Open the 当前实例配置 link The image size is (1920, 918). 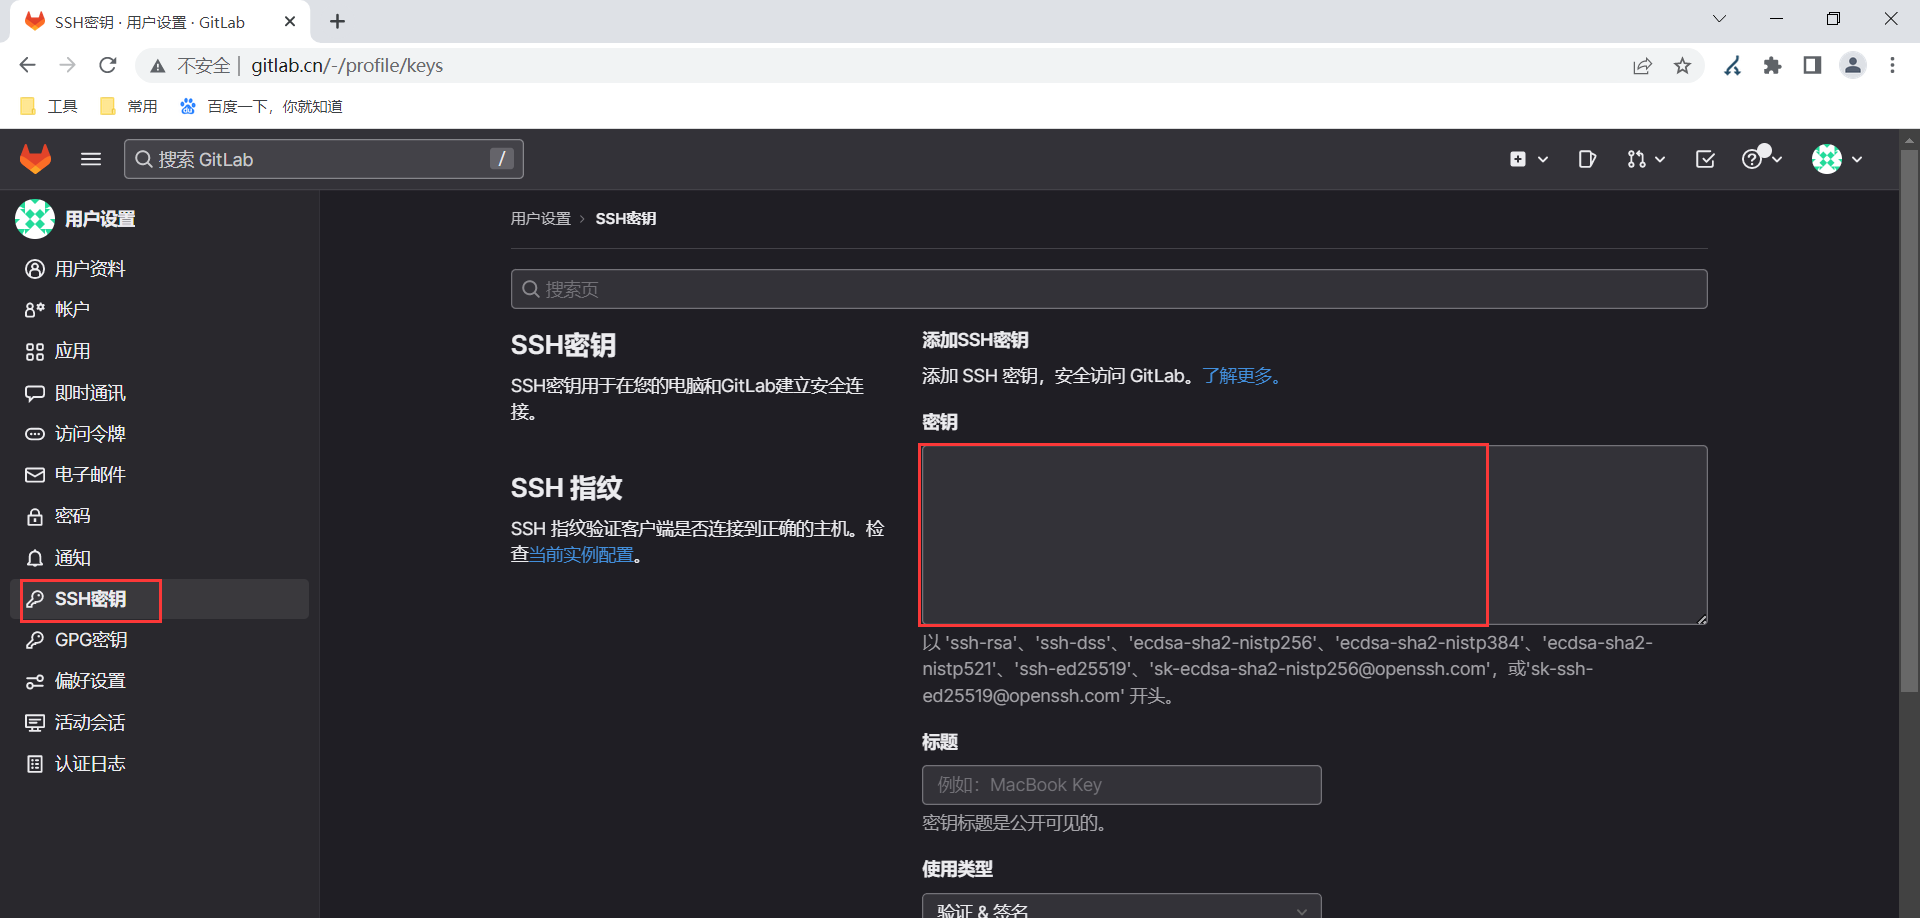pyautogui.click(x=581, y=555)
